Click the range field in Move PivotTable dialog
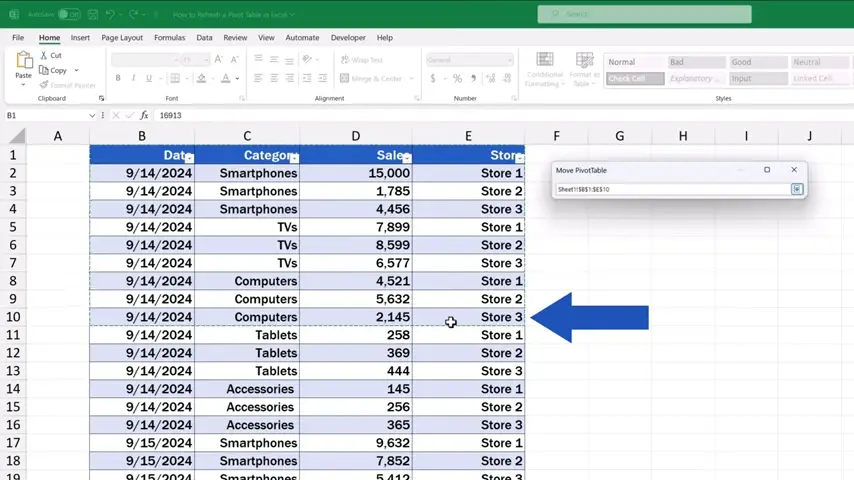854x480 pixels. (x=670, y=189)
